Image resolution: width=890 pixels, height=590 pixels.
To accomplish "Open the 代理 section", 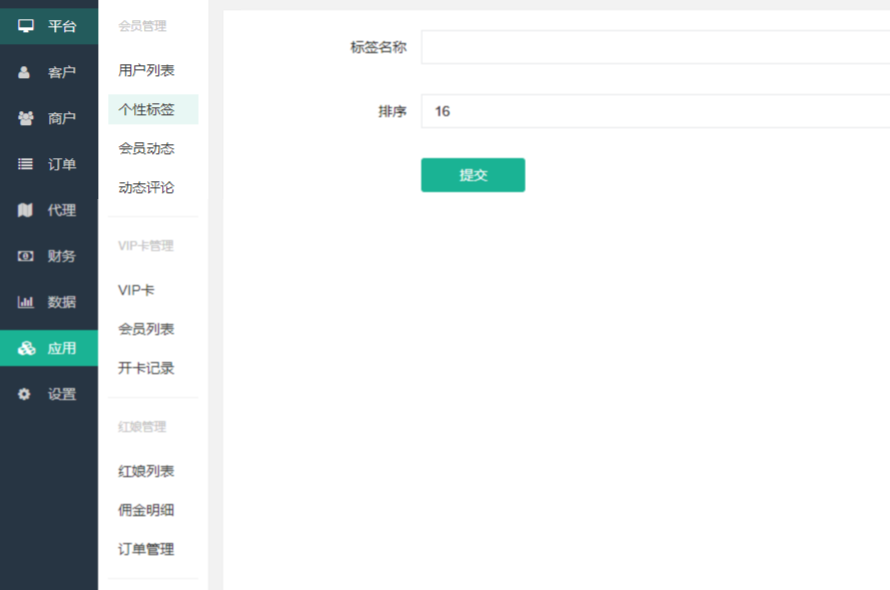I will pos(49,210).
